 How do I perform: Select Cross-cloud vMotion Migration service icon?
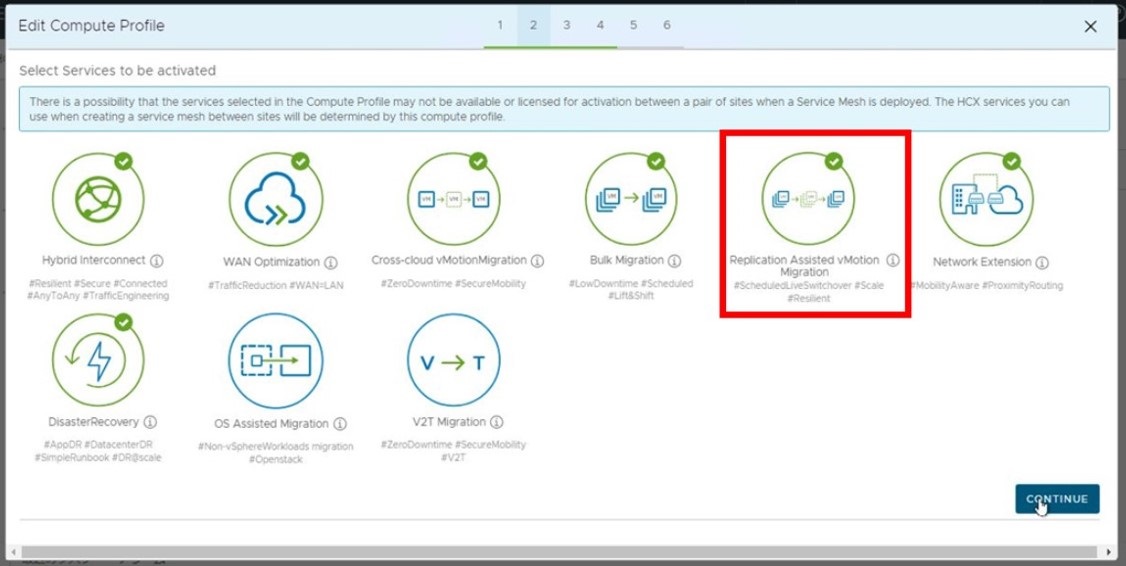coord(453,199)
